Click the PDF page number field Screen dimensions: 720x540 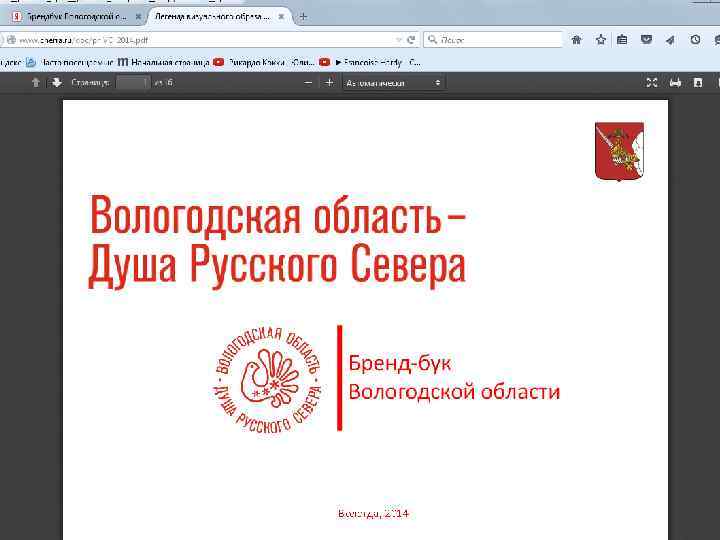(x=133, y=83)
